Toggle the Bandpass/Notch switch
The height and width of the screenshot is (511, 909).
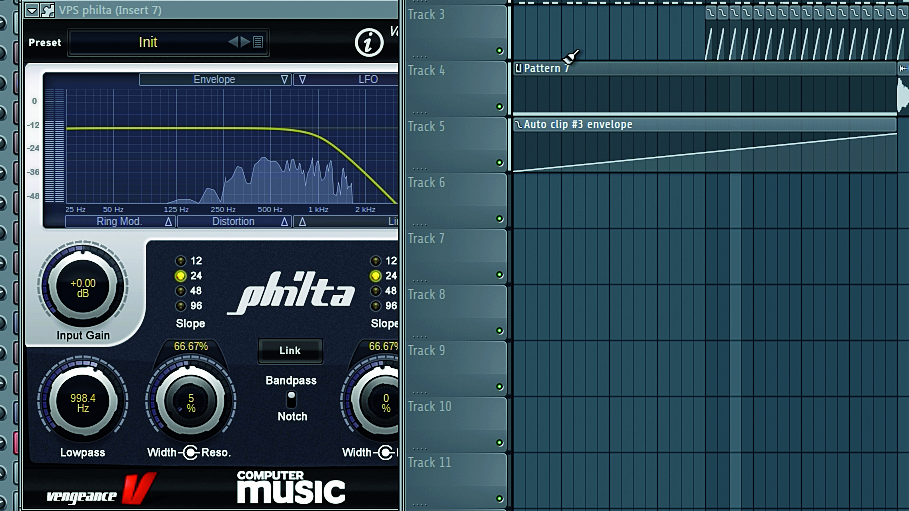[x=291, y=398]
